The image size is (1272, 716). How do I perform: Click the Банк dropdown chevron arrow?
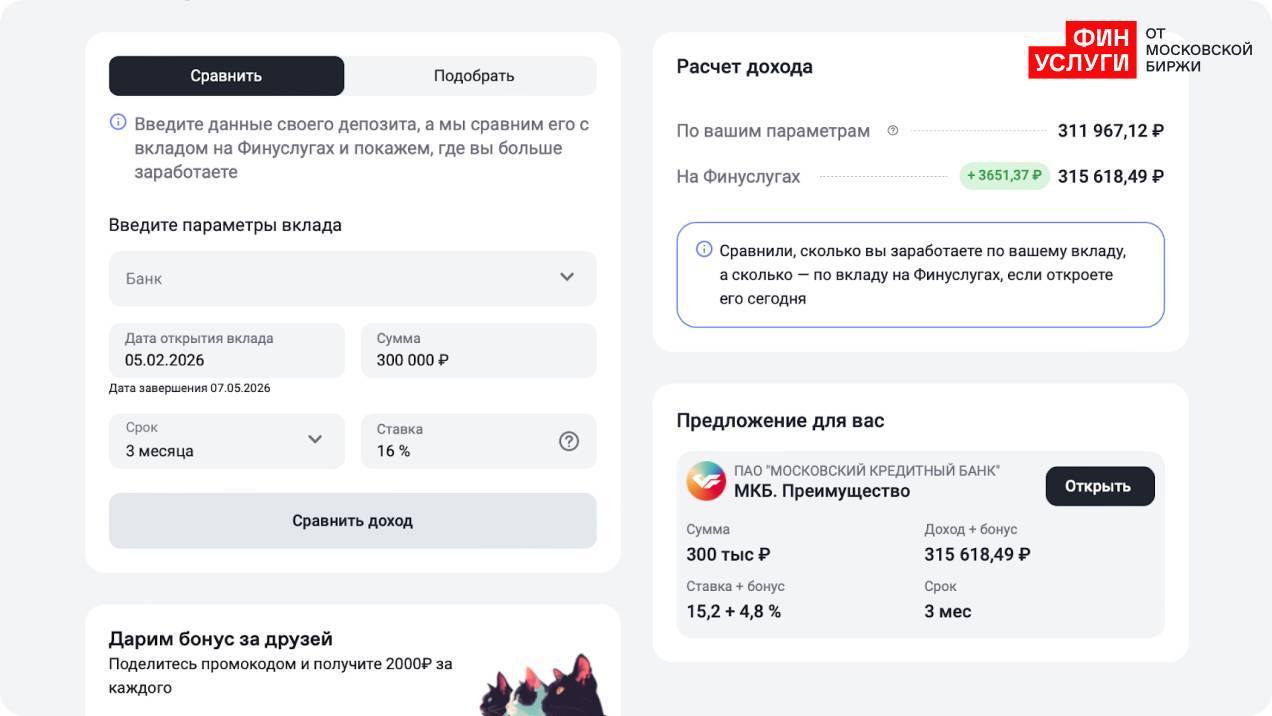[x=567, y=277]
